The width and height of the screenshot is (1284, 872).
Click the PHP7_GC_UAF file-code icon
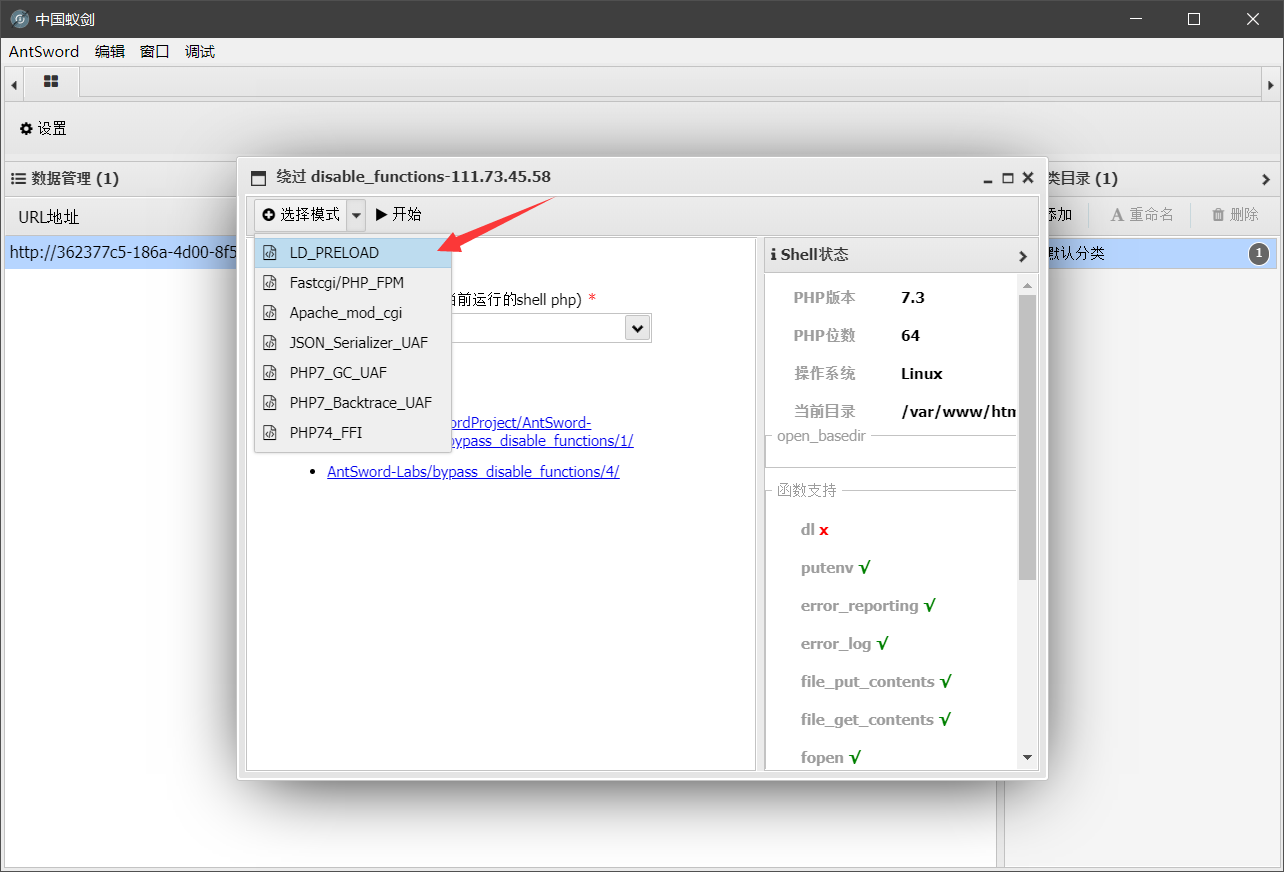[x=269, y=373]
